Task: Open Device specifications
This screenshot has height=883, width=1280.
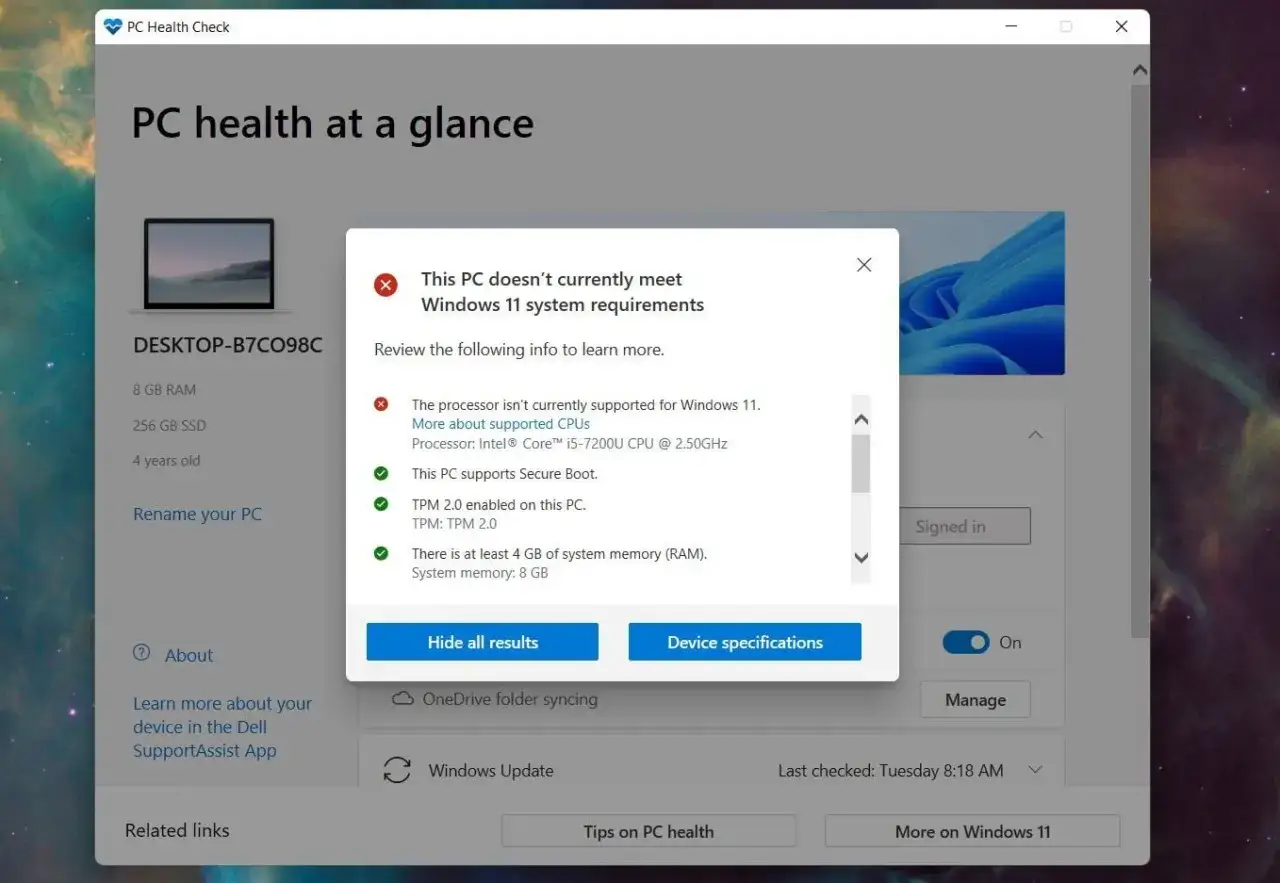Action: click(x=745, y=642)
